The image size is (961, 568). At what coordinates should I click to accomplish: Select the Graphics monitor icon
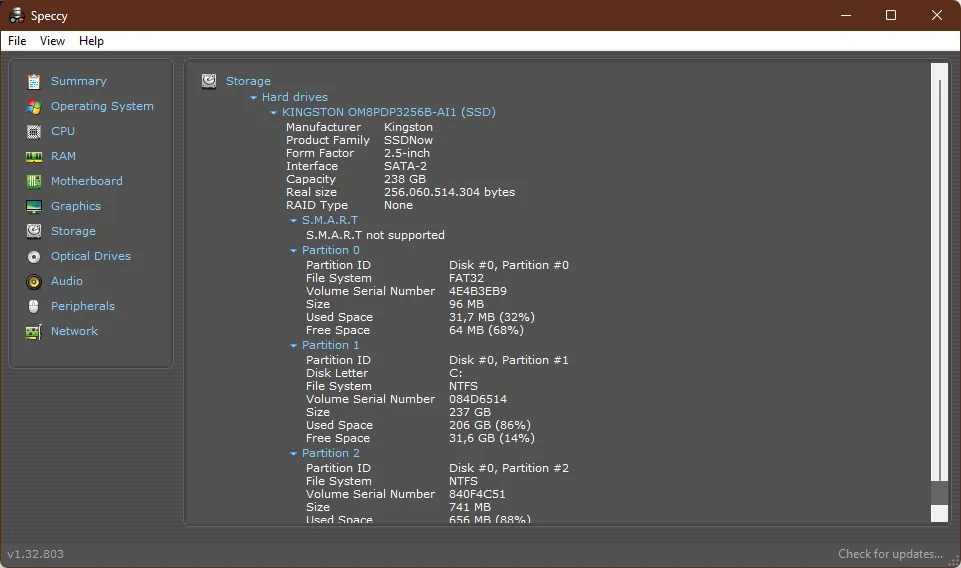pos(34,206)
